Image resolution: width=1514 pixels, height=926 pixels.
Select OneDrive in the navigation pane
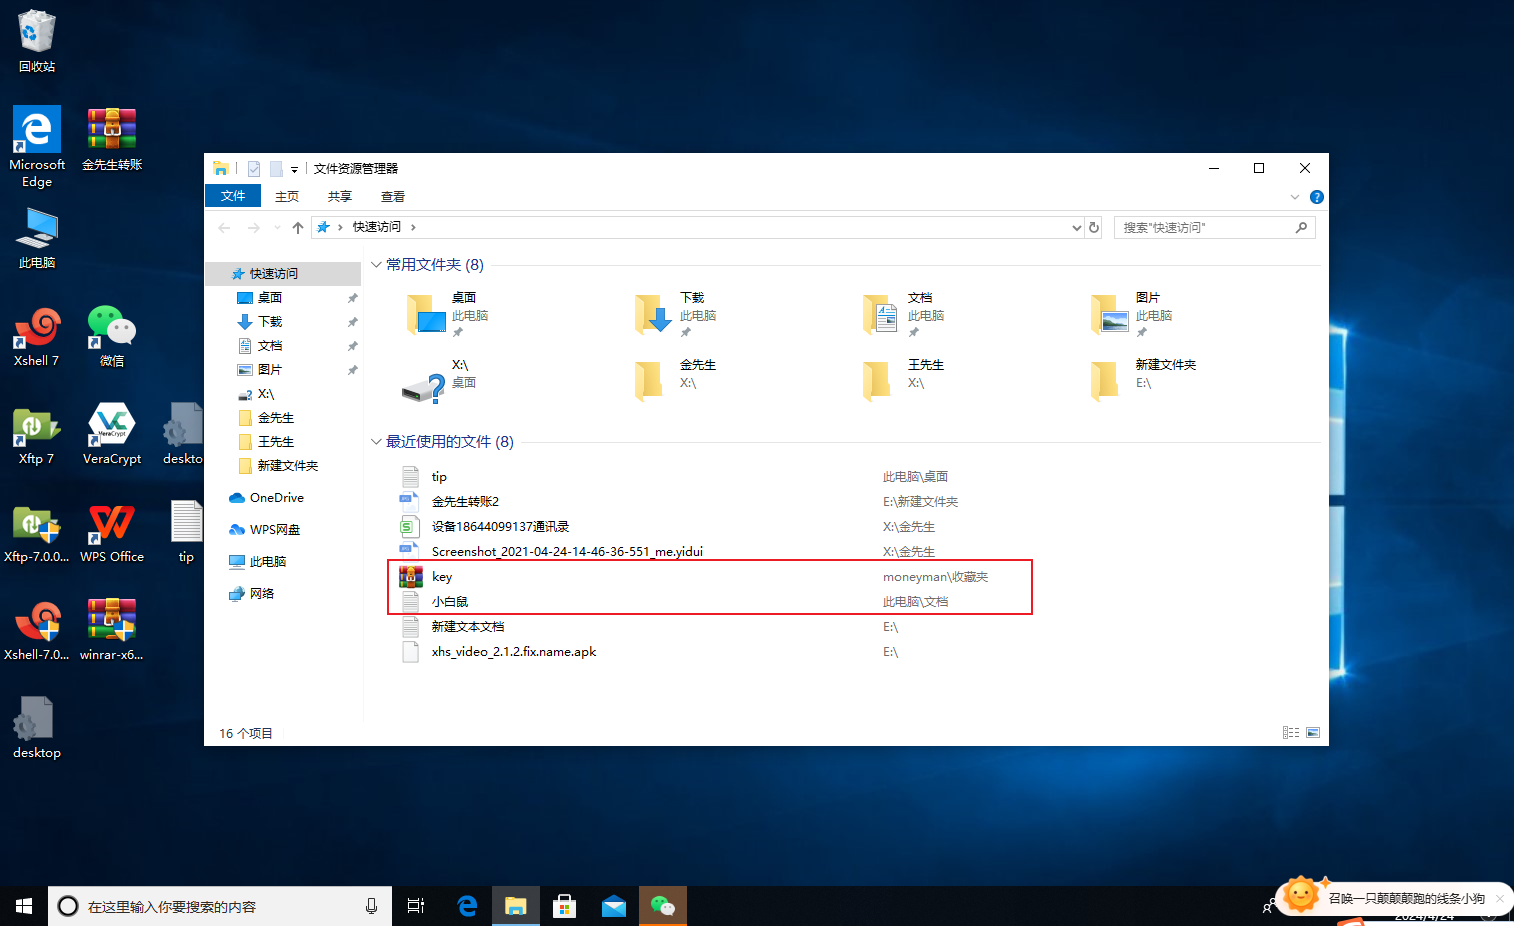276,498
